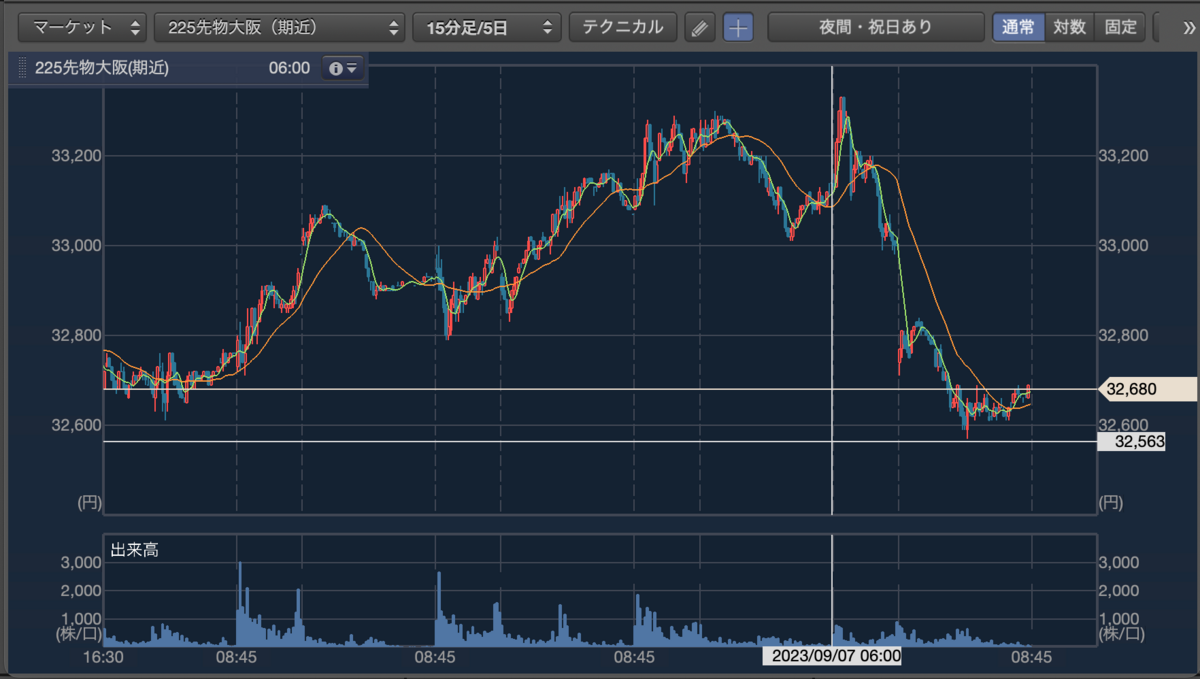1200x679 pixels.
Task: Click the right-axis 33,200 price label
Action: (x=1124, y=156)
